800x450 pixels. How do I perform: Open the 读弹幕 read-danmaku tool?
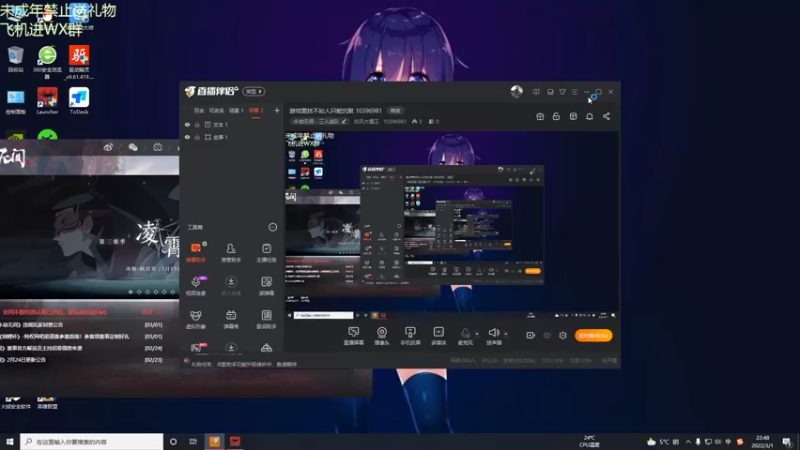(x=266, y=286)
